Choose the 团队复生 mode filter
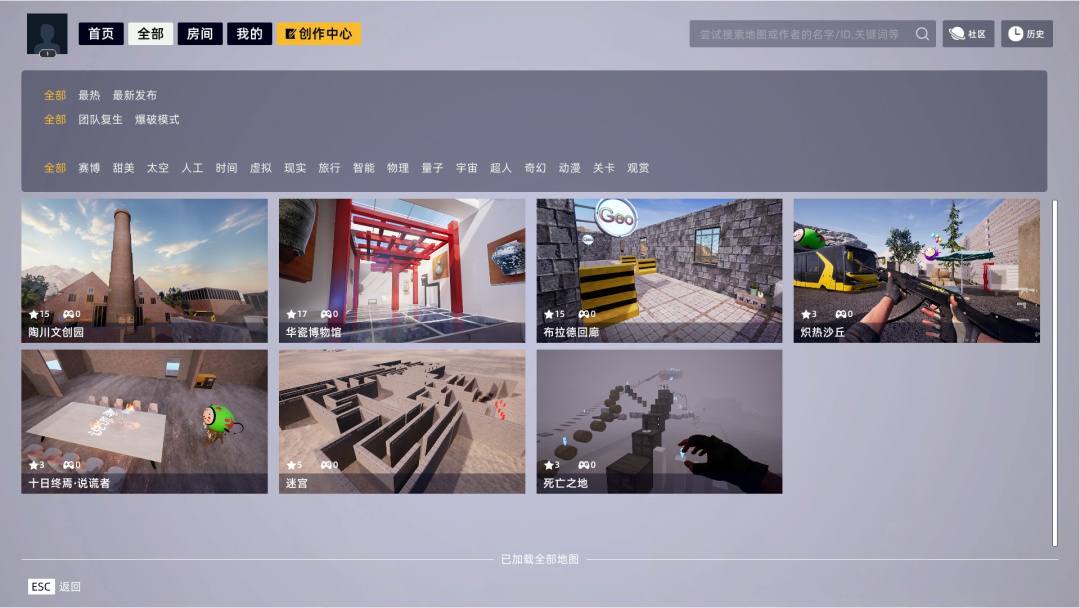 click(x=100, y=119)
